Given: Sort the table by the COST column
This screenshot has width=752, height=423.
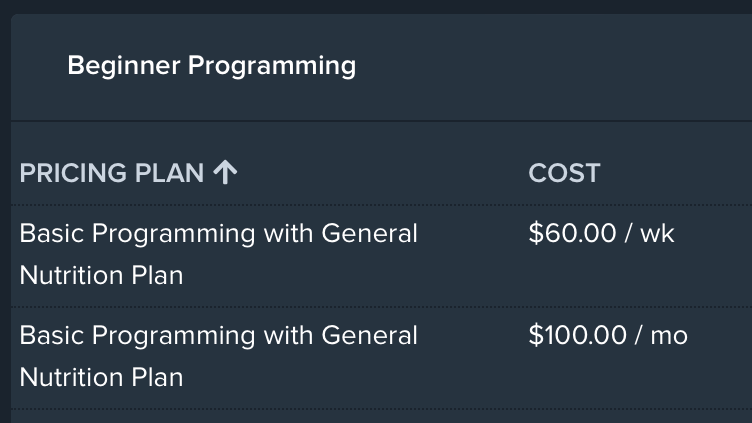Looking at the screenshot, I should pos(564,173).
